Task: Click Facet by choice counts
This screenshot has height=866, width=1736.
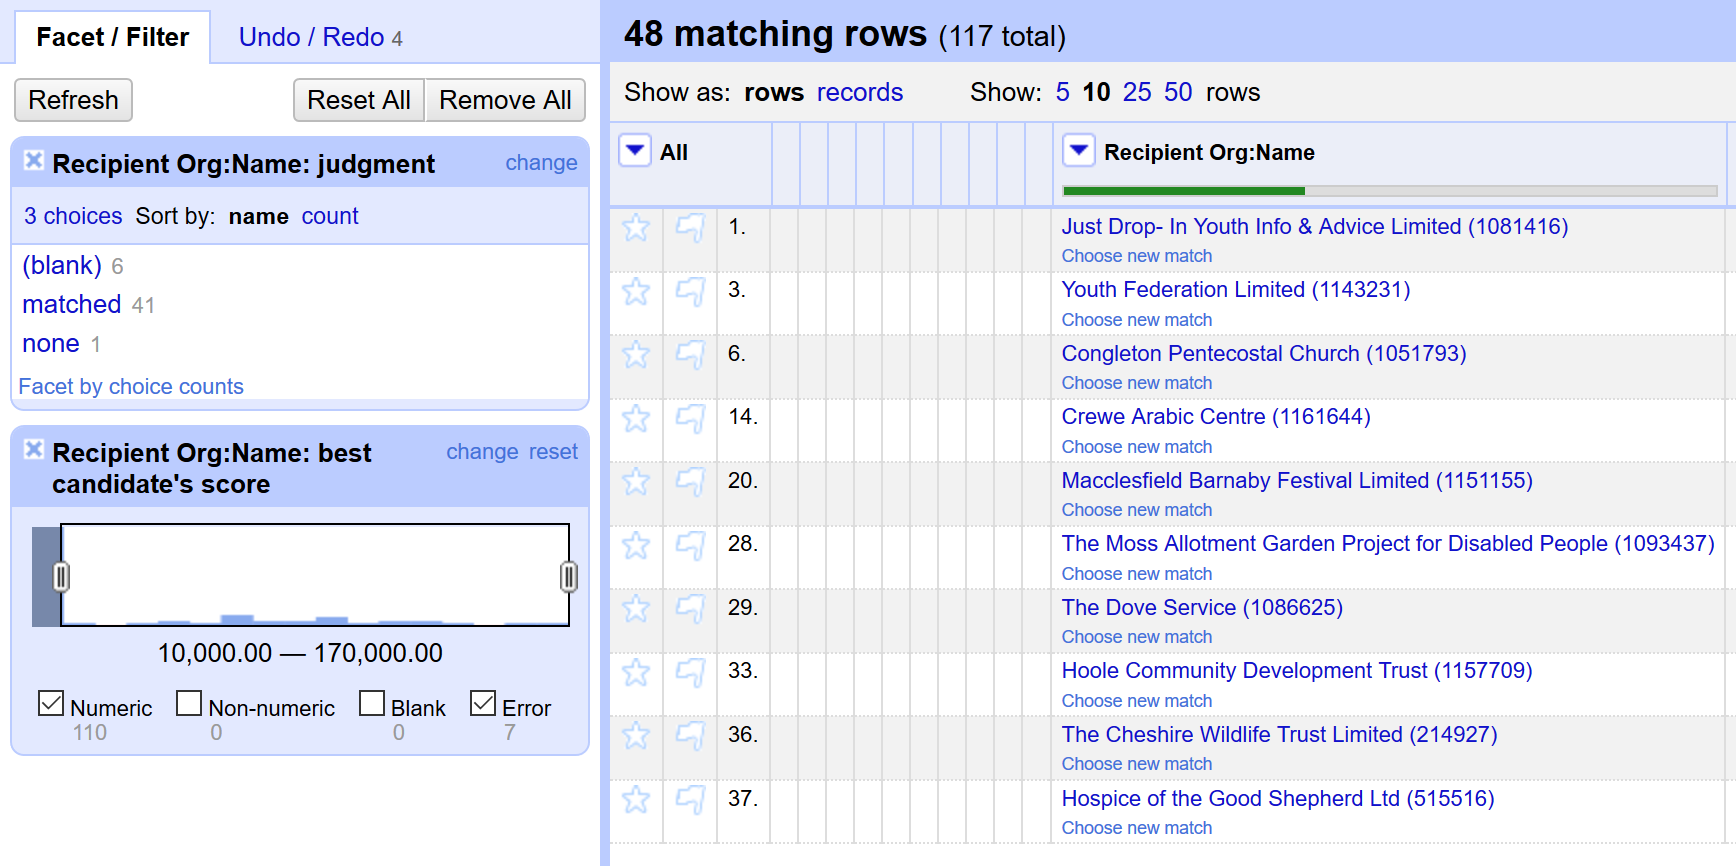Action: [131, 386]
